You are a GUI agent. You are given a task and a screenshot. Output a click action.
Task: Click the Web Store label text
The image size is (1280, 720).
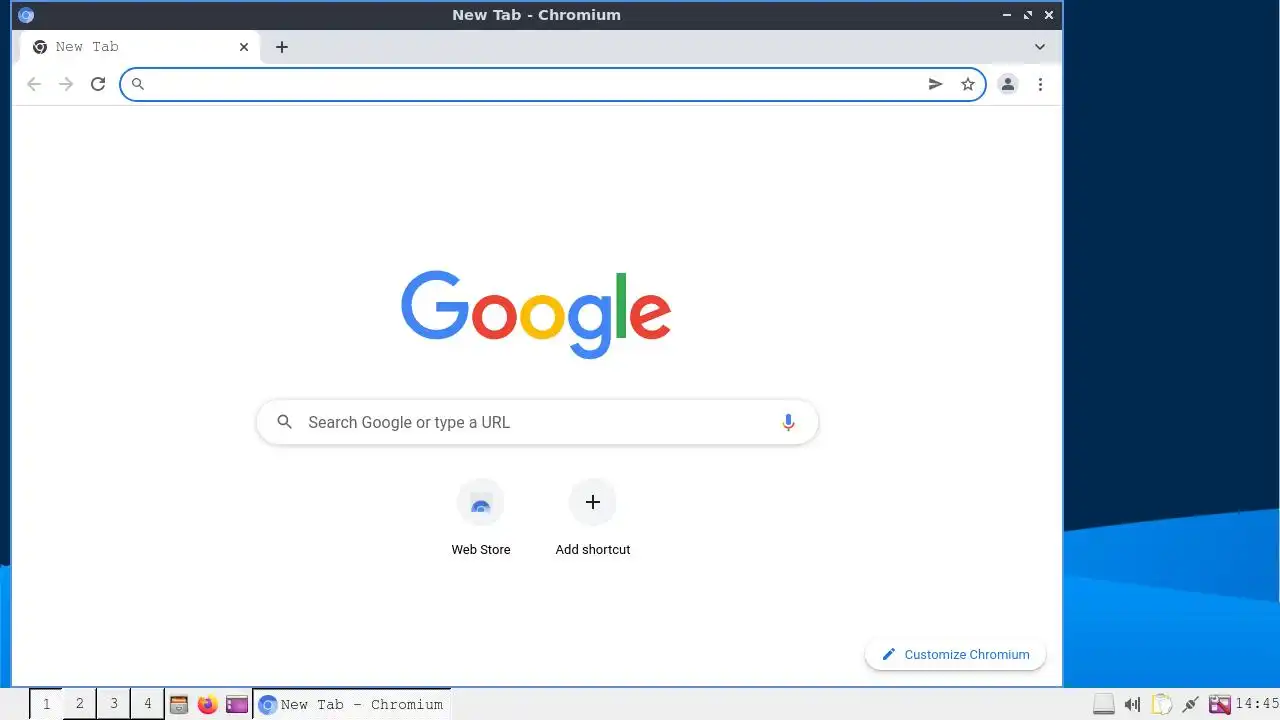(x=481, y=549)
